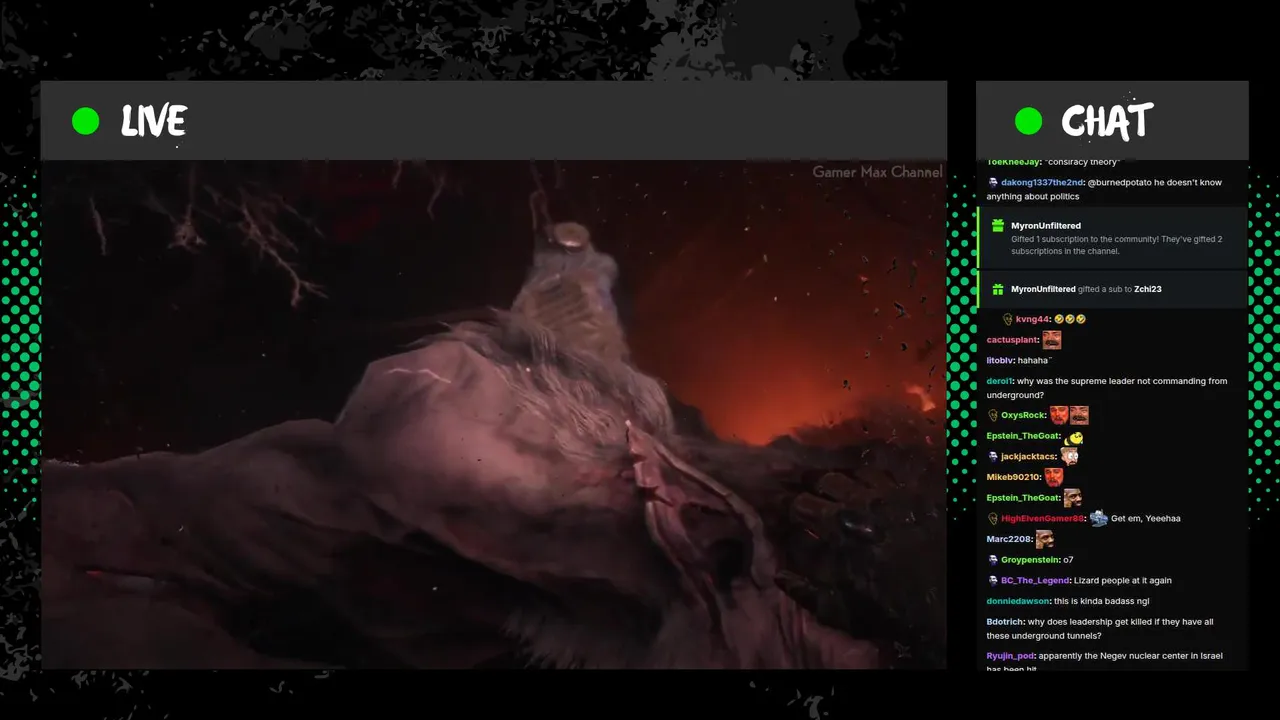Click the badge icon before jackjacktacs

[x=993, y=456]
